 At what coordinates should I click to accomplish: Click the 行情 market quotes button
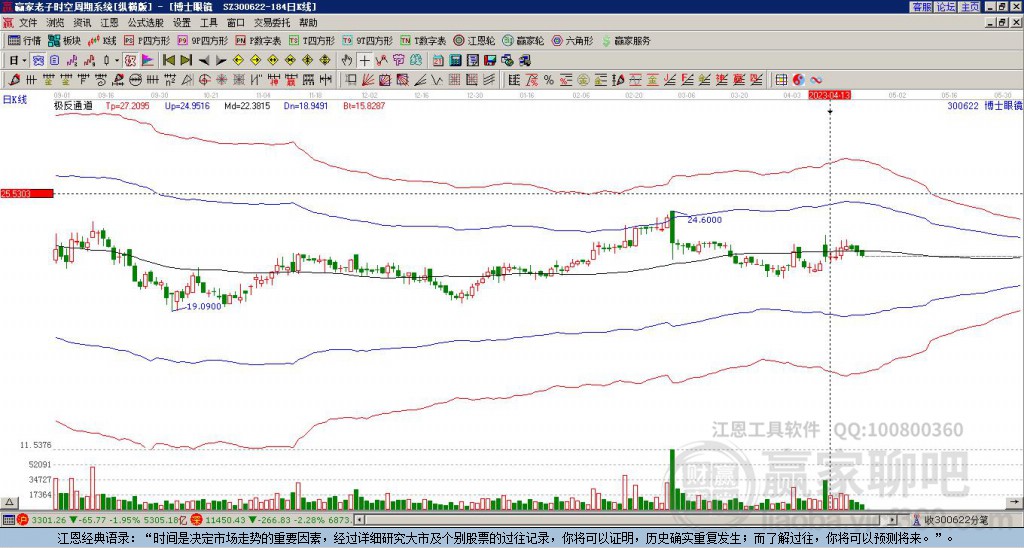24,40
